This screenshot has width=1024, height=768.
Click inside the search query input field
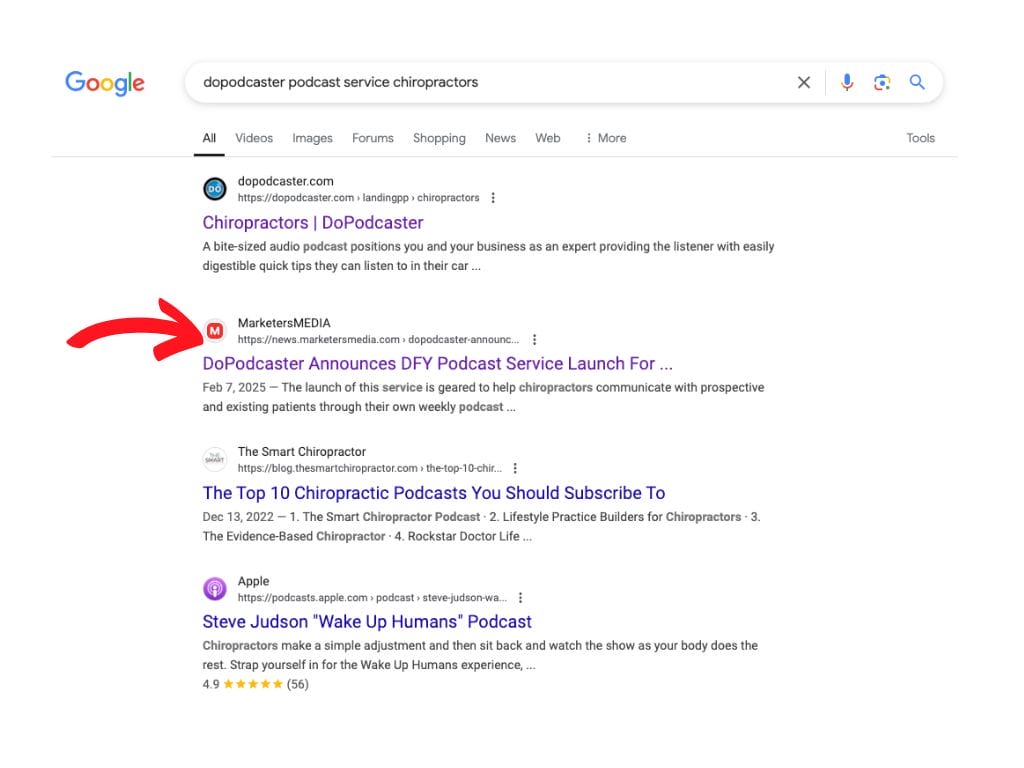pos(480,83)
